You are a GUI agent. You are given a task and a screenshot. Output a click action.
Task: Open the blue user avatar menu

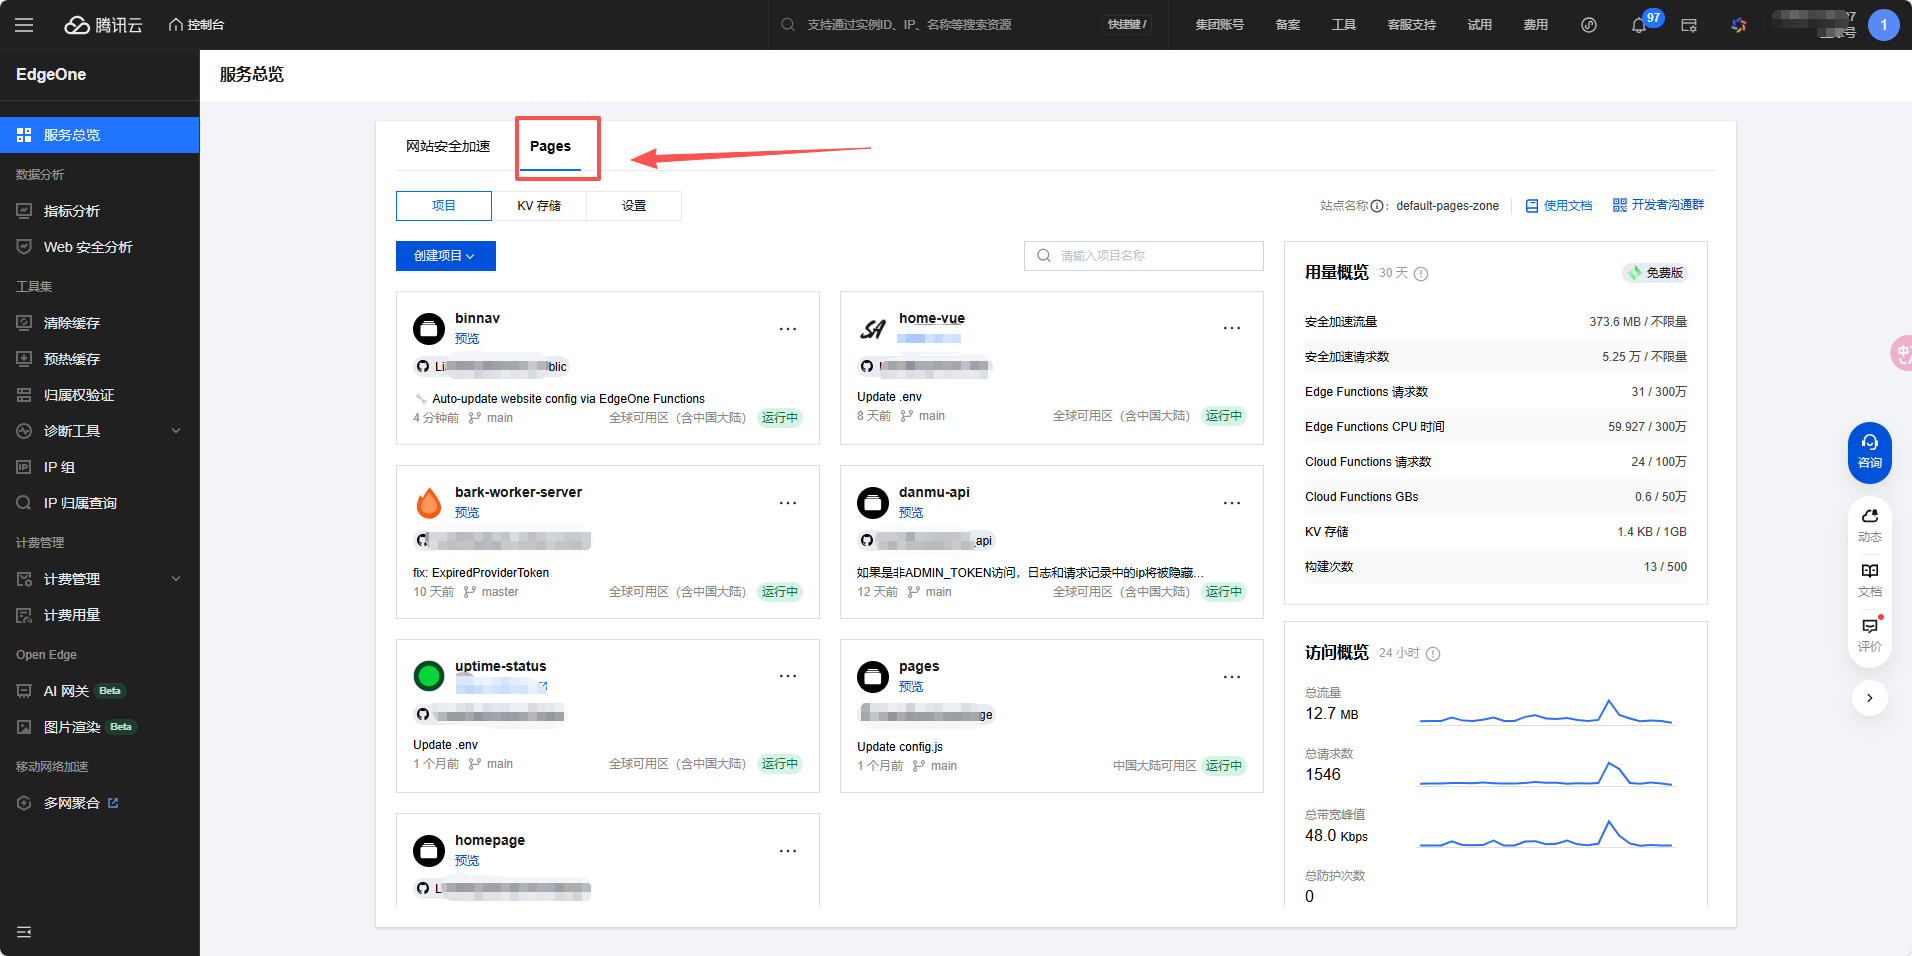(x=1884, y=25)
